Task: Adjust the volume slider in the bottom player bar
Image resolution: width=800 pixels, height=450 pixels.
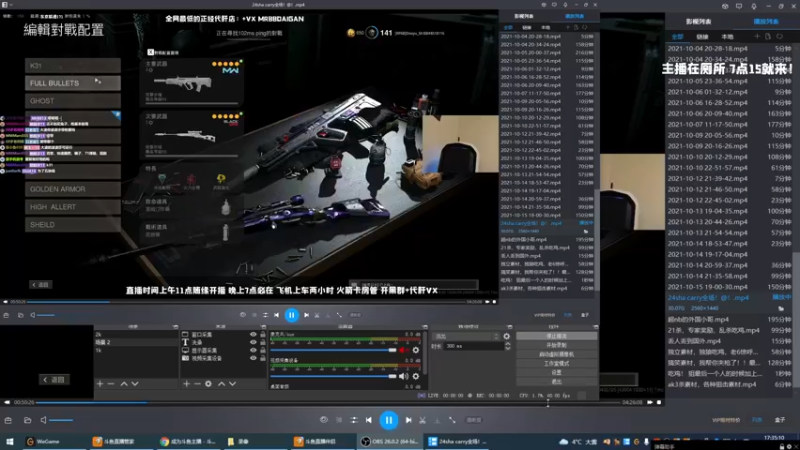Action: [61, 420]
